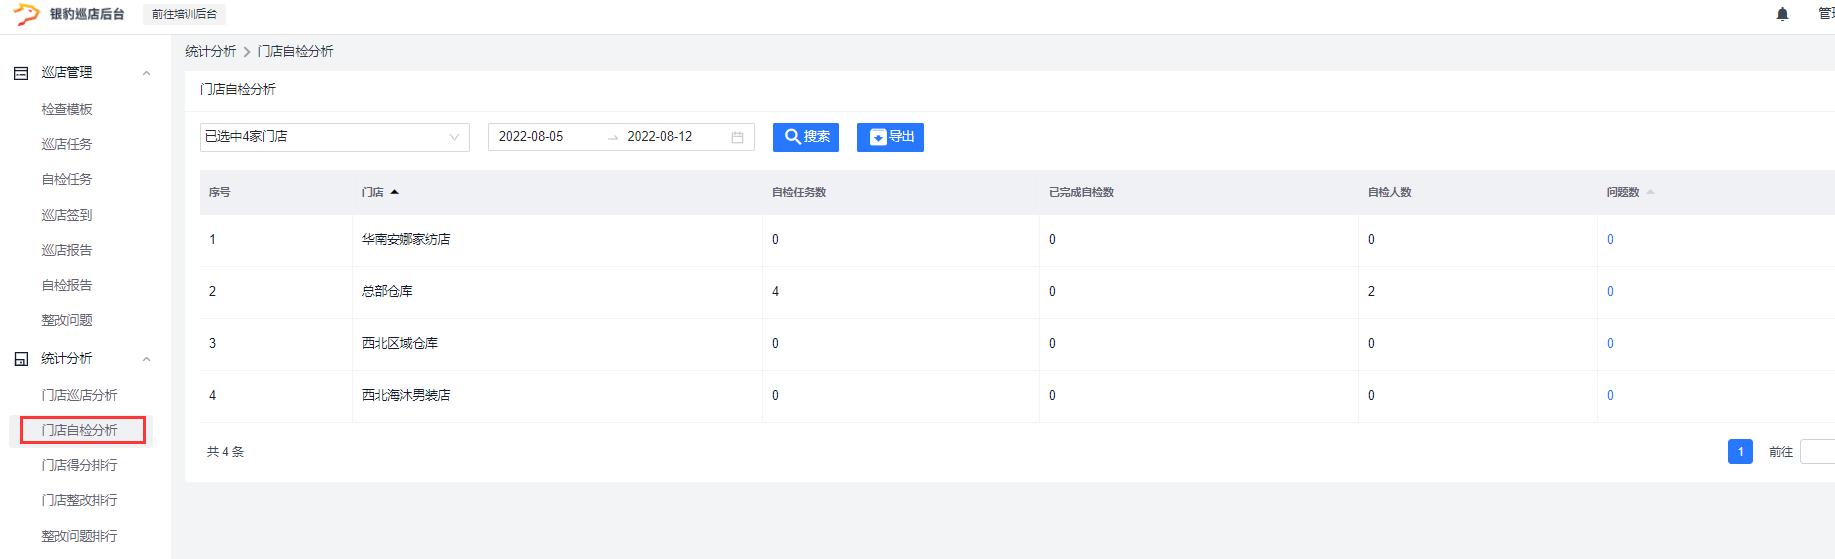
Task: Click 问题数 link for 总部仓库 row
Action: click(x=1610, y=291)
